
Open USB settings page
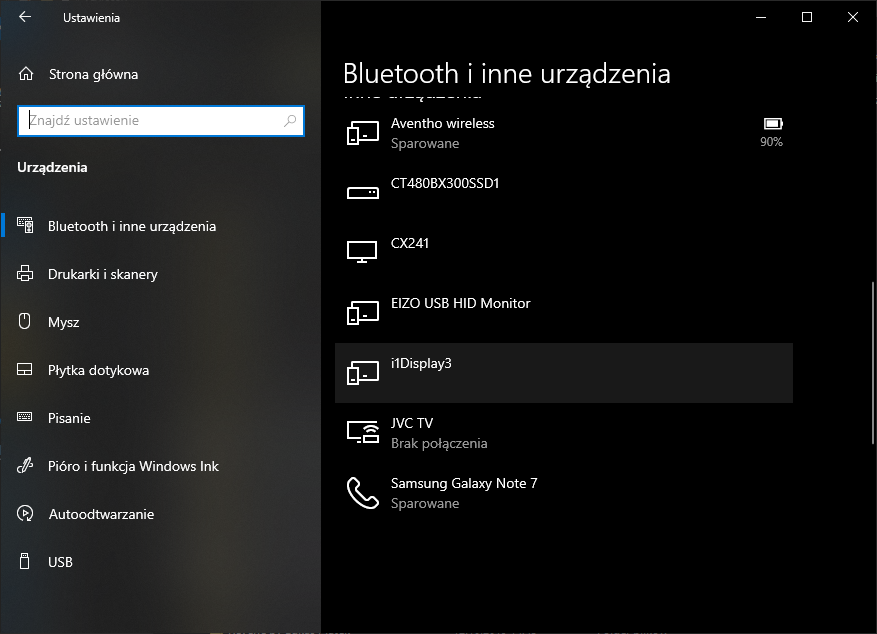click(60, 562)
